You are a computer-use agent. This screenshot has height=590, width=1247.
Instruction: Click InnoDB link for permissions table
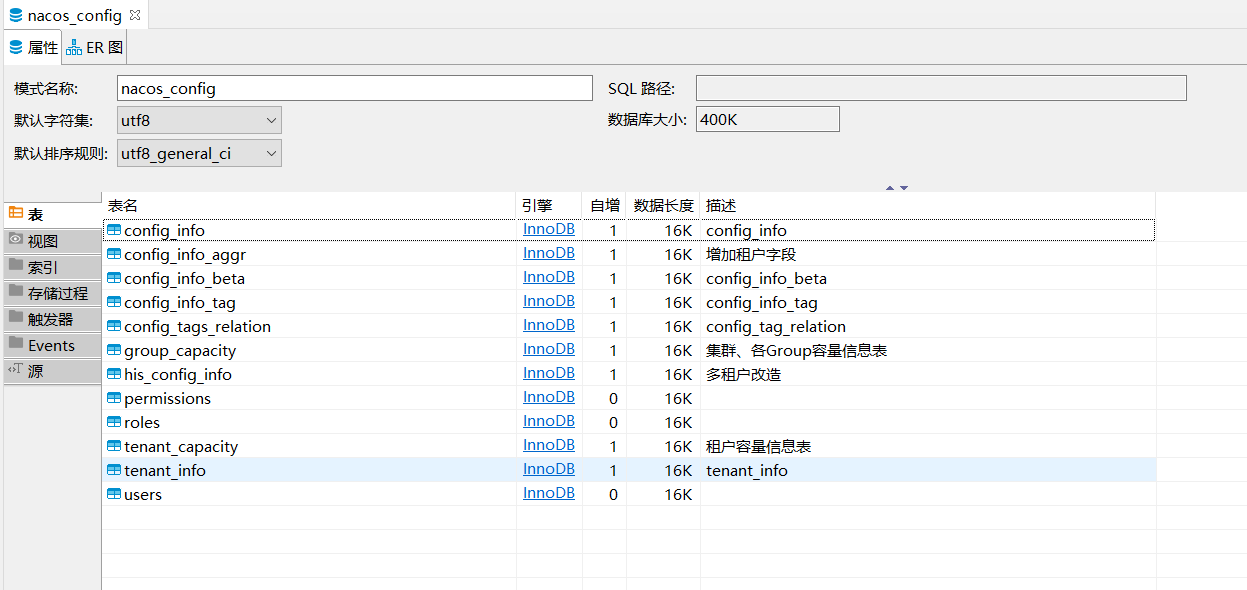point(548,397)
